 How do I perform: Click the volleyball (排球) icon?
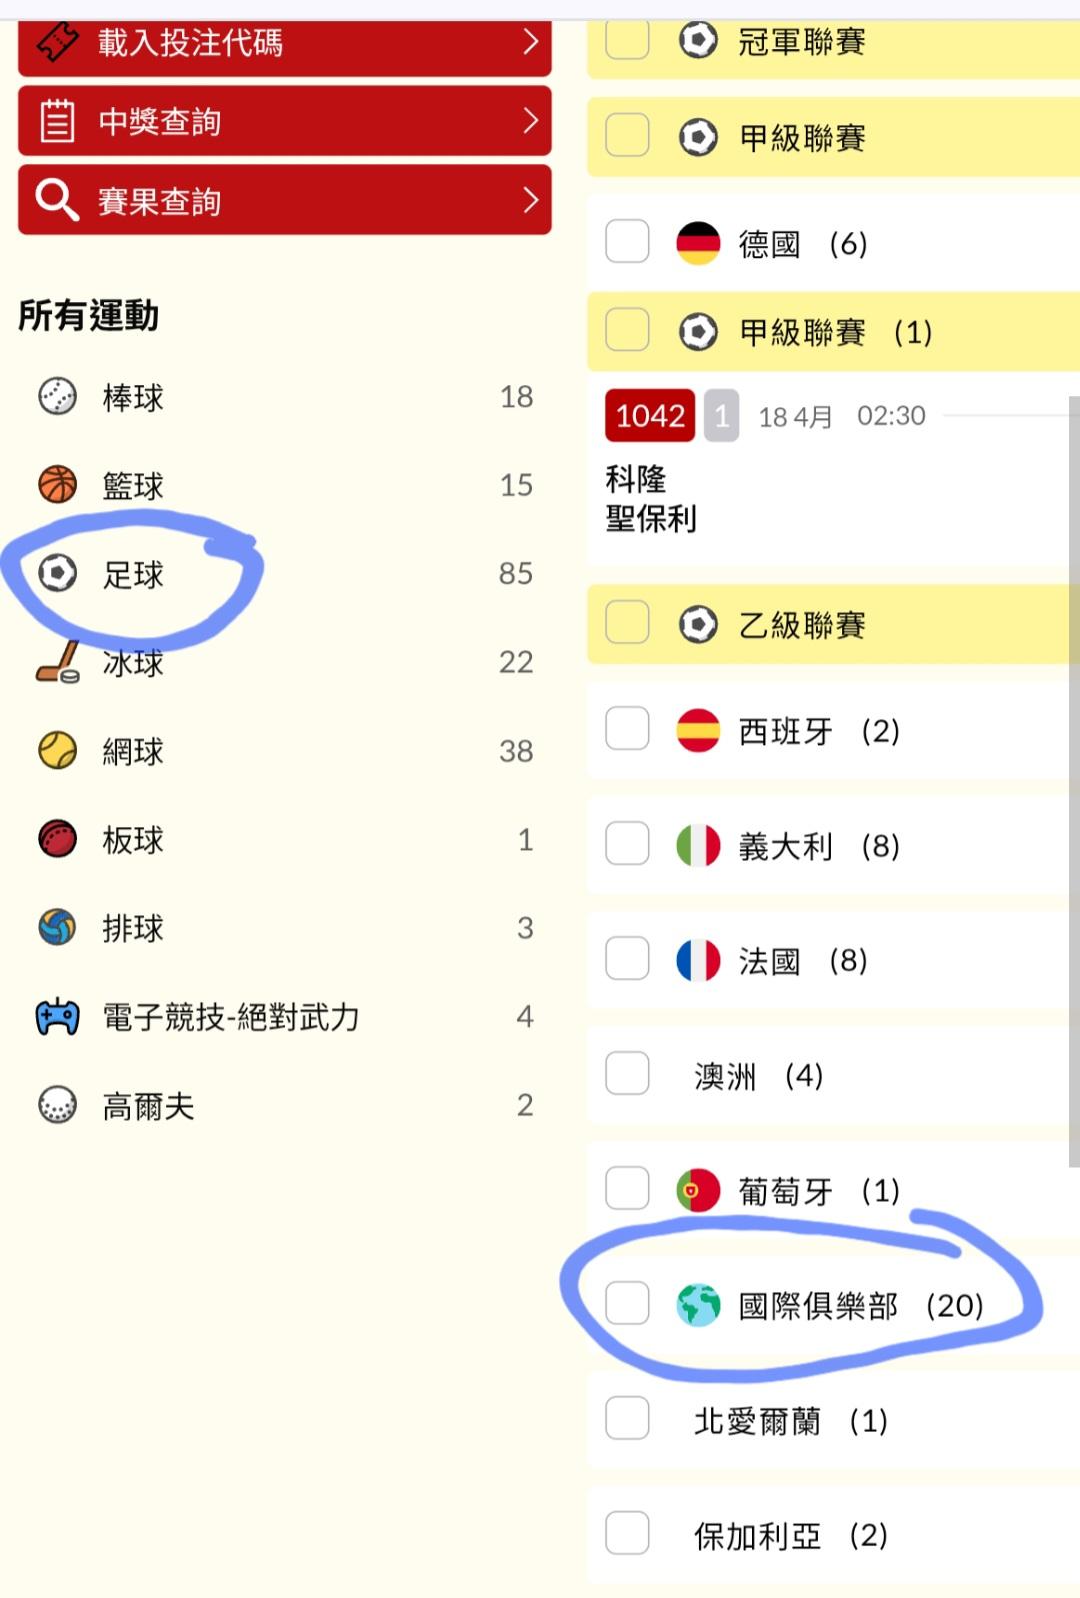(x=57, y=928)
